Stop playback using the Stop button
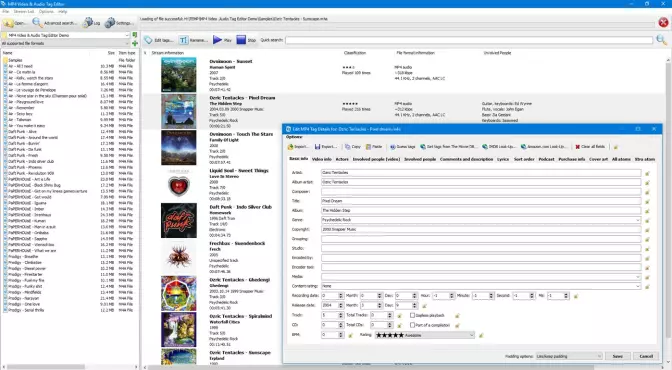The width and height of the screenshot is (672, 370). (x=246, y=40)
